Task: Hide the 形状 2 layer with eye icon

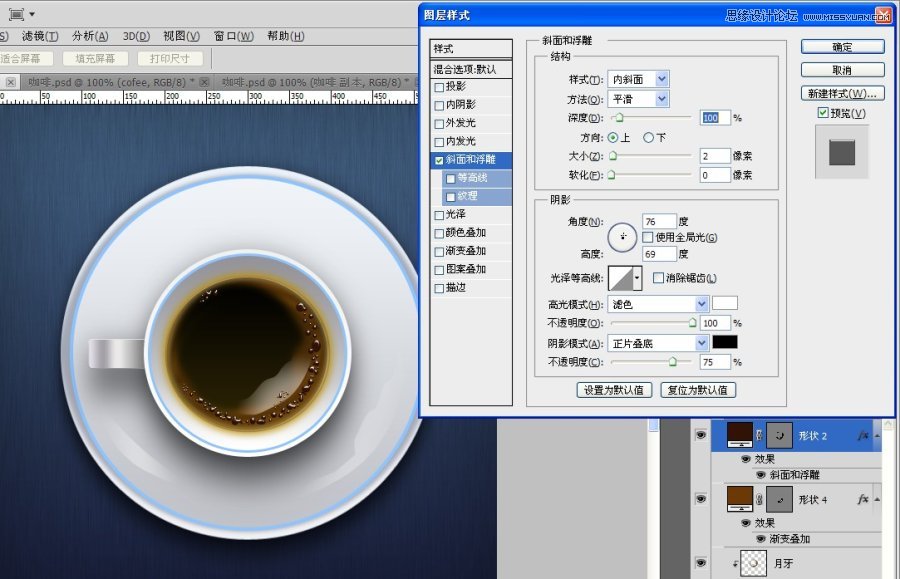Action: tap(700, 436)
